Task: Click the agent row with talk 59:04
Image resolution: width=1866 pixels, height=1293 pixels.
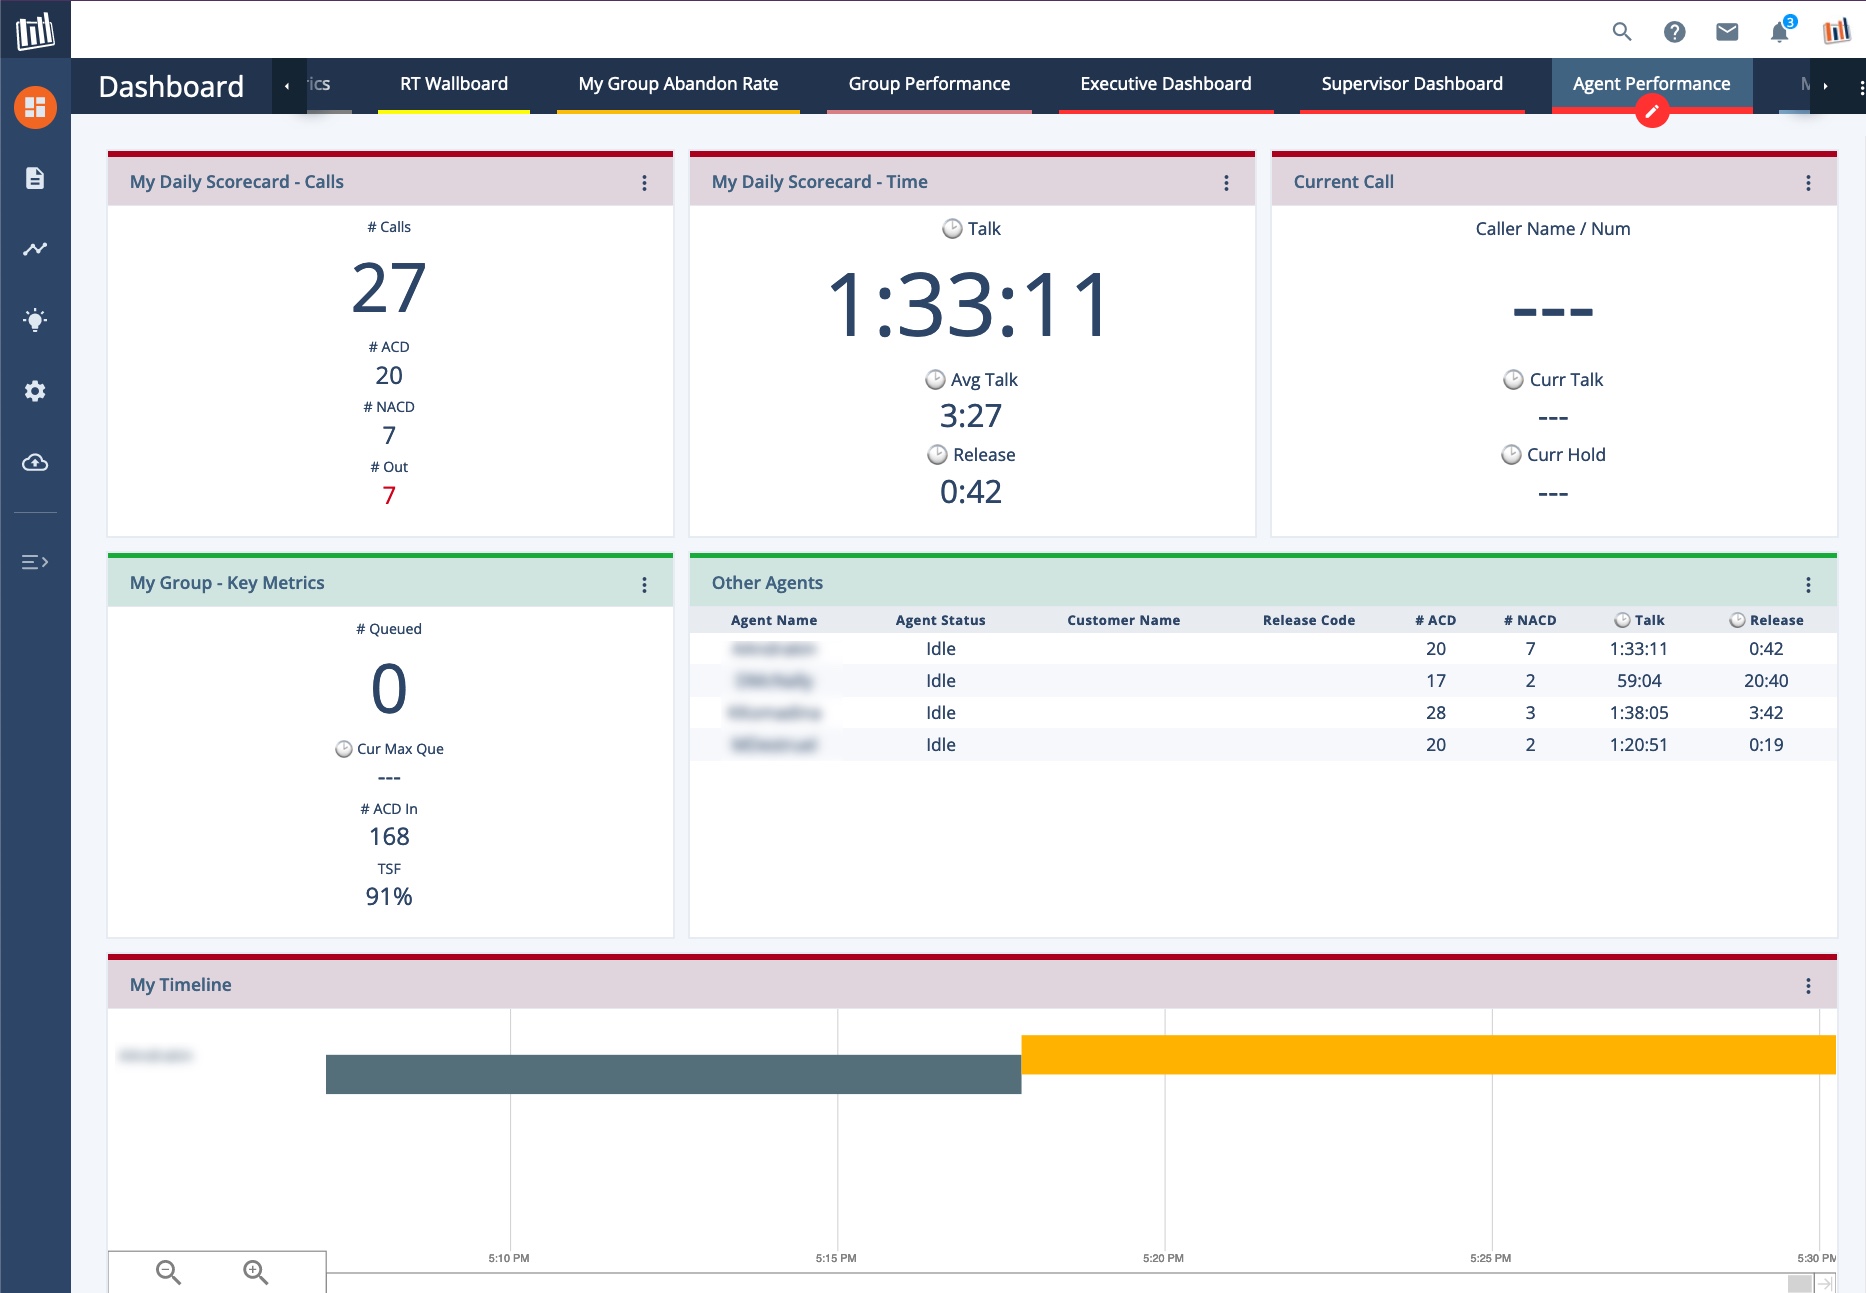Action: click(1263, 681)
